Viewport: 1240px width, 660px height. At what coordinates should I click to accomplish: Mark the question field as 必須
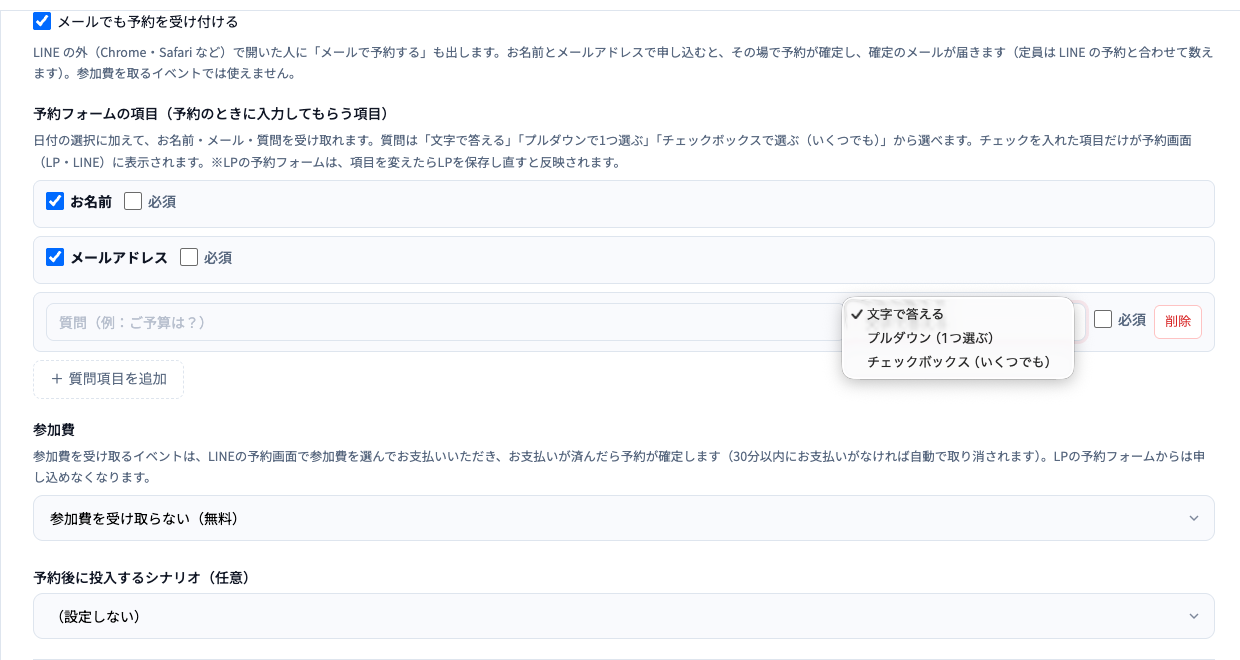1103,319
